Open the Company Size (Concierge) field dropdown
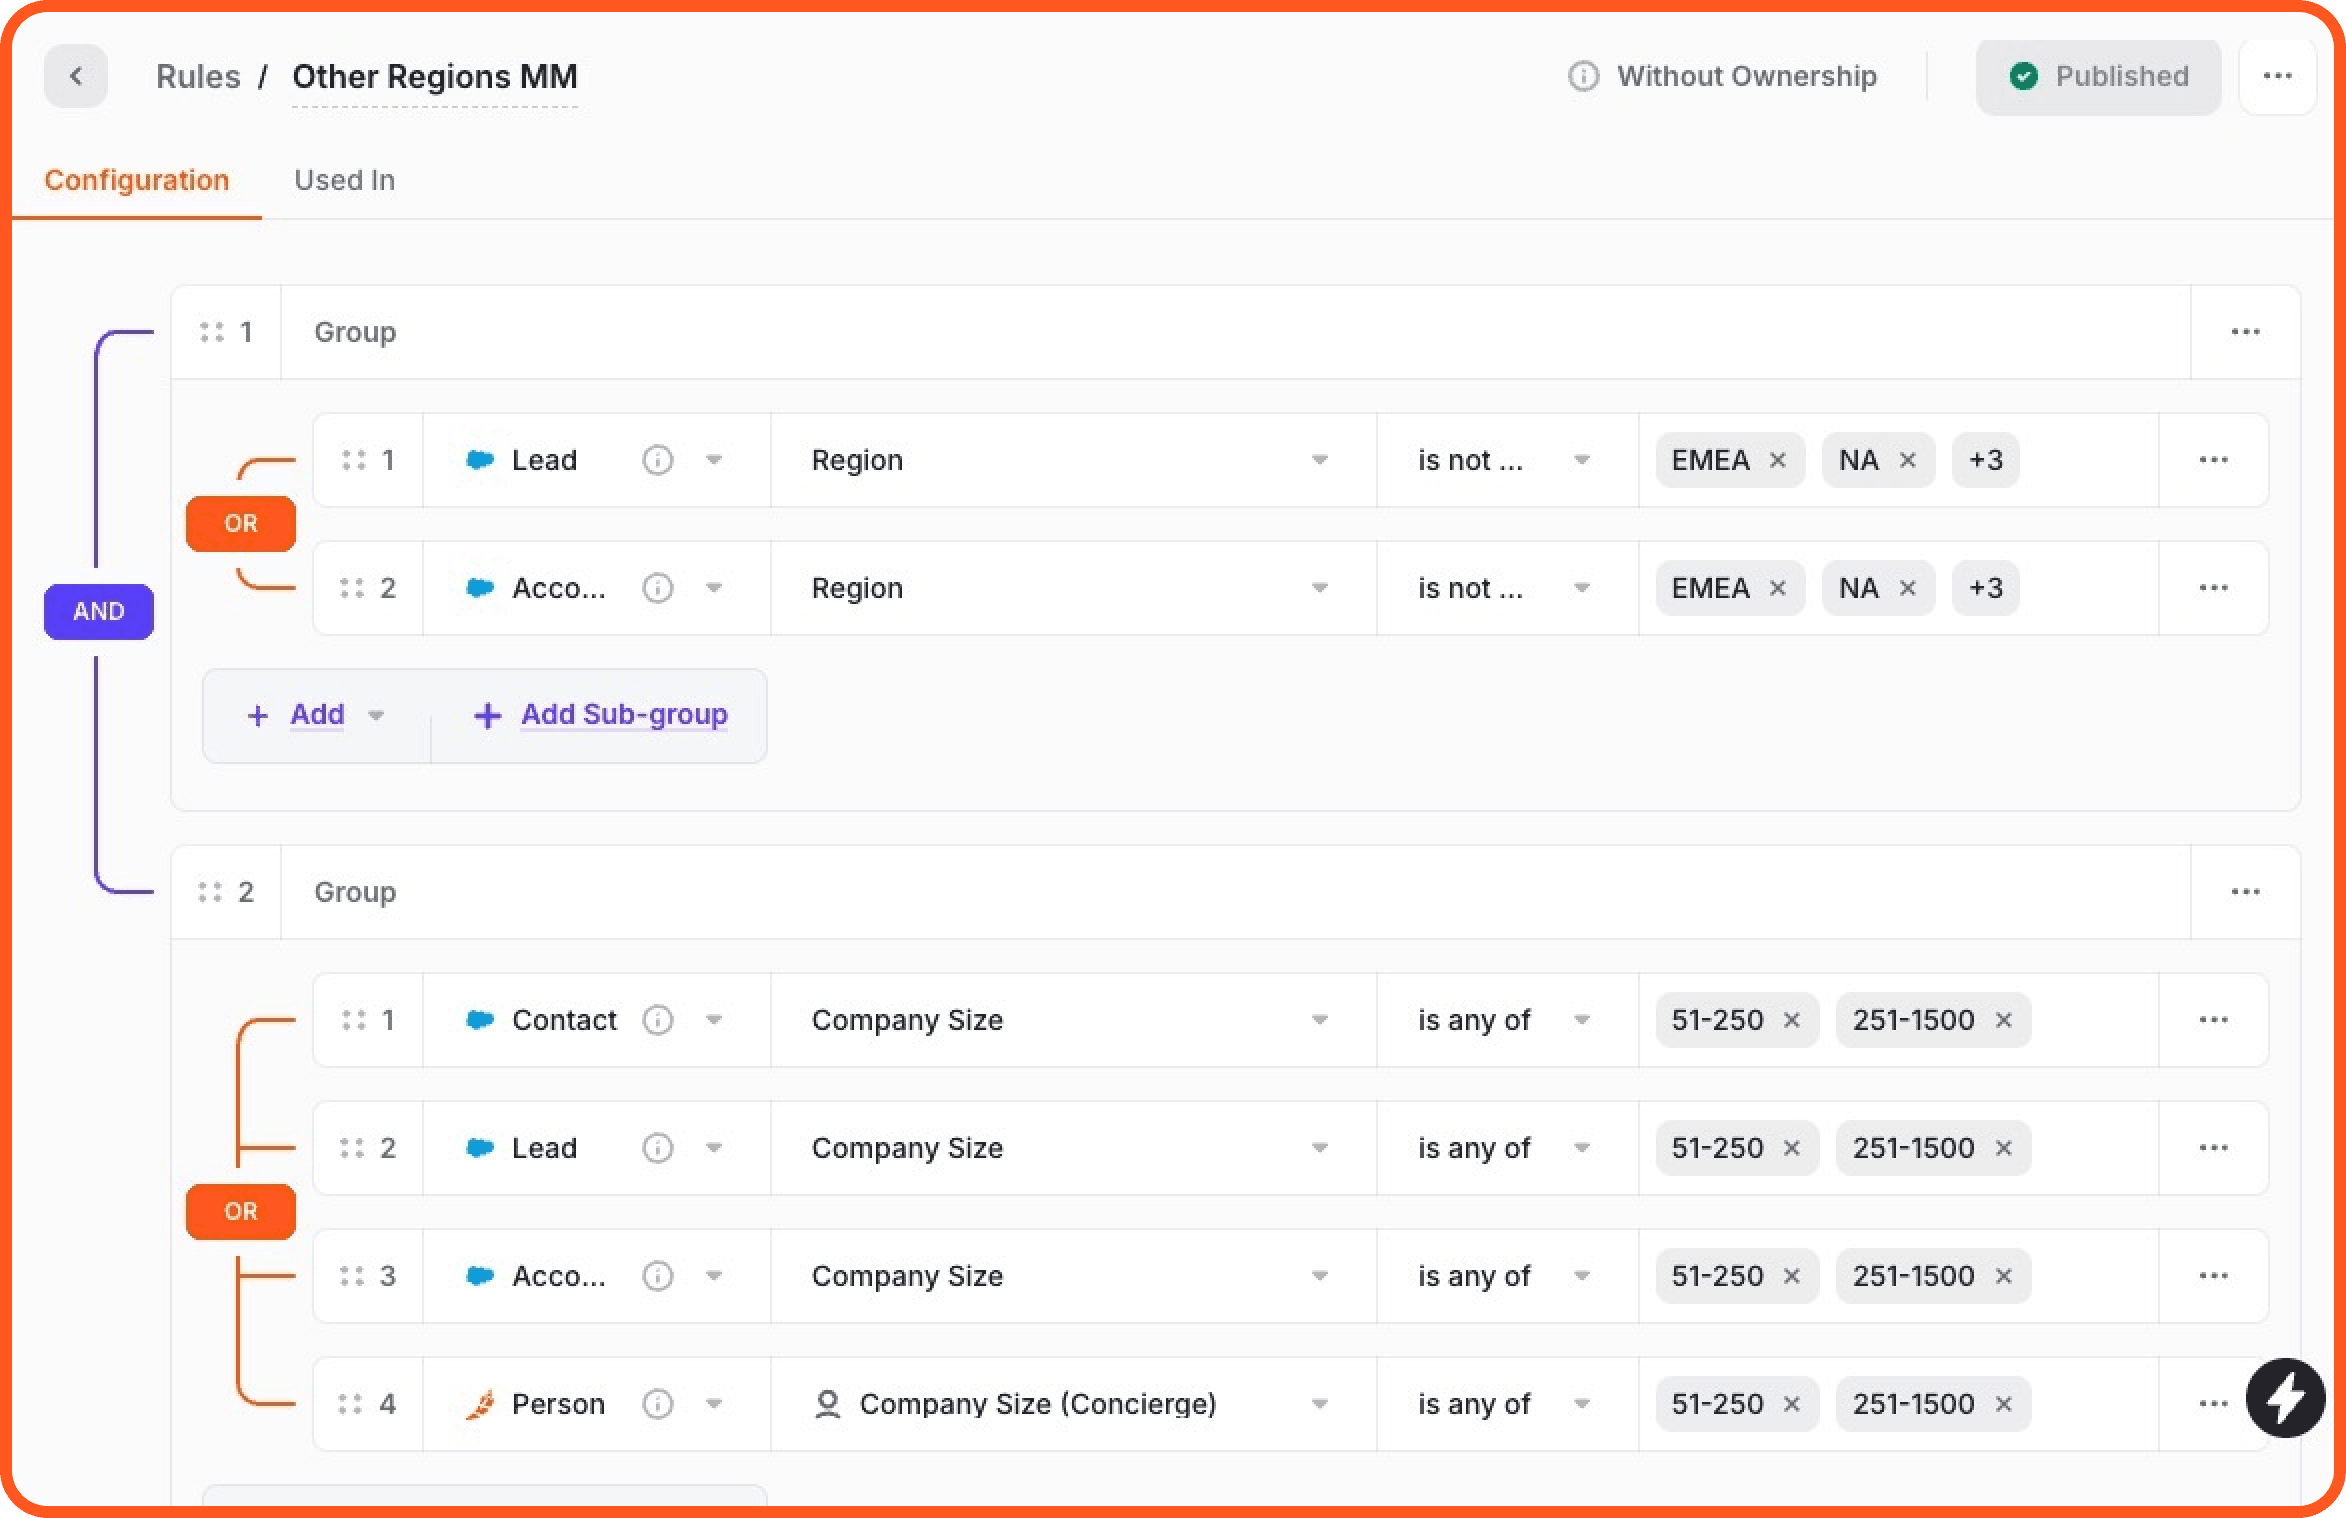This screenshot has width=2346, height=1518. (1074, 1404)
